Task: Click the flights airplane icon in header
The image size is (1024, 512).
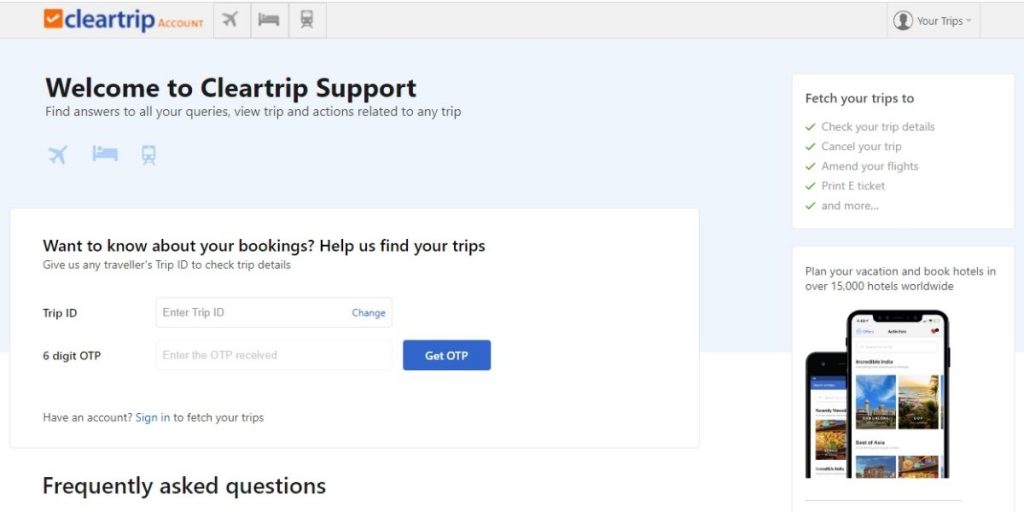Action: [231, 20]
